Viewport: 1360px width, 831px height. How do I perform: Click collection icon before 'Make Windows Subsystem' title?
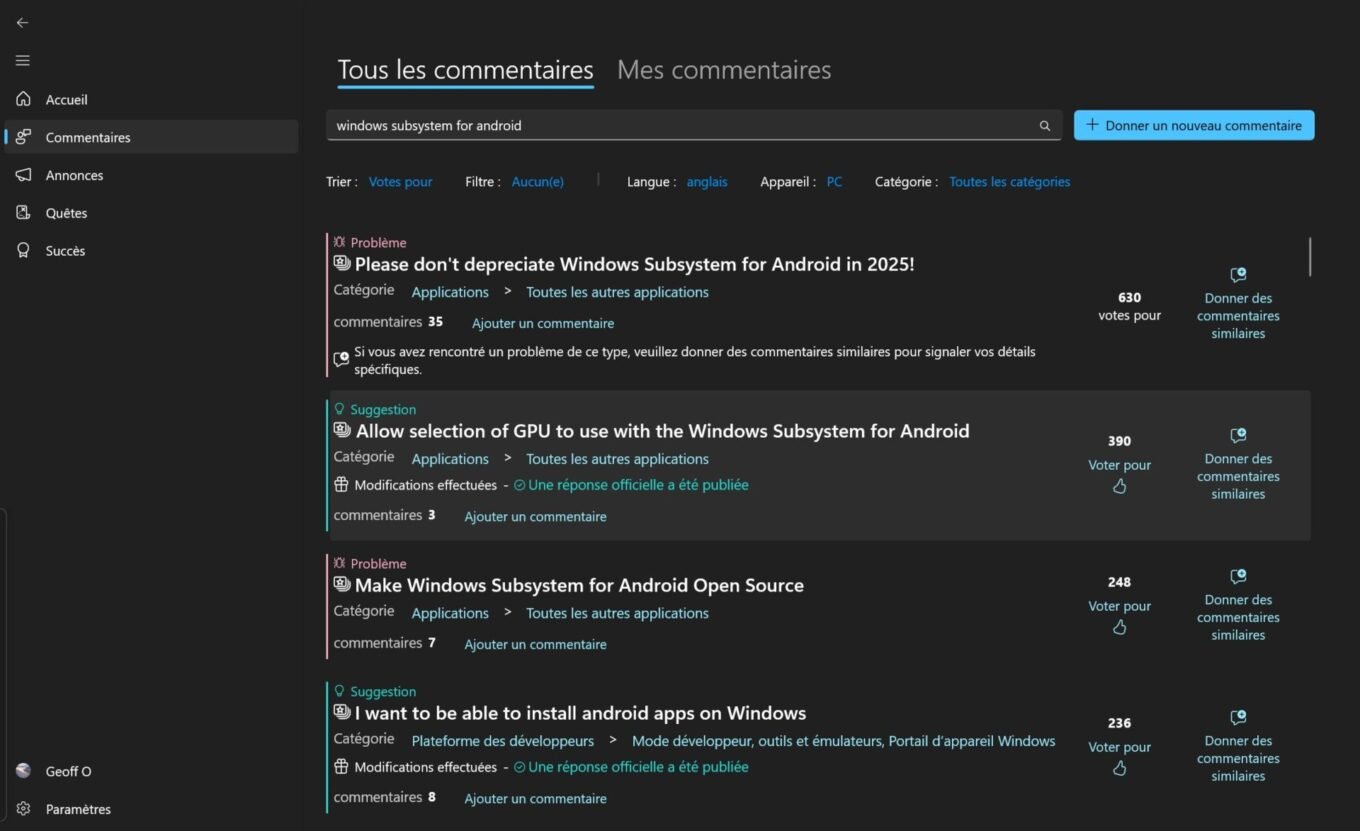342,585
